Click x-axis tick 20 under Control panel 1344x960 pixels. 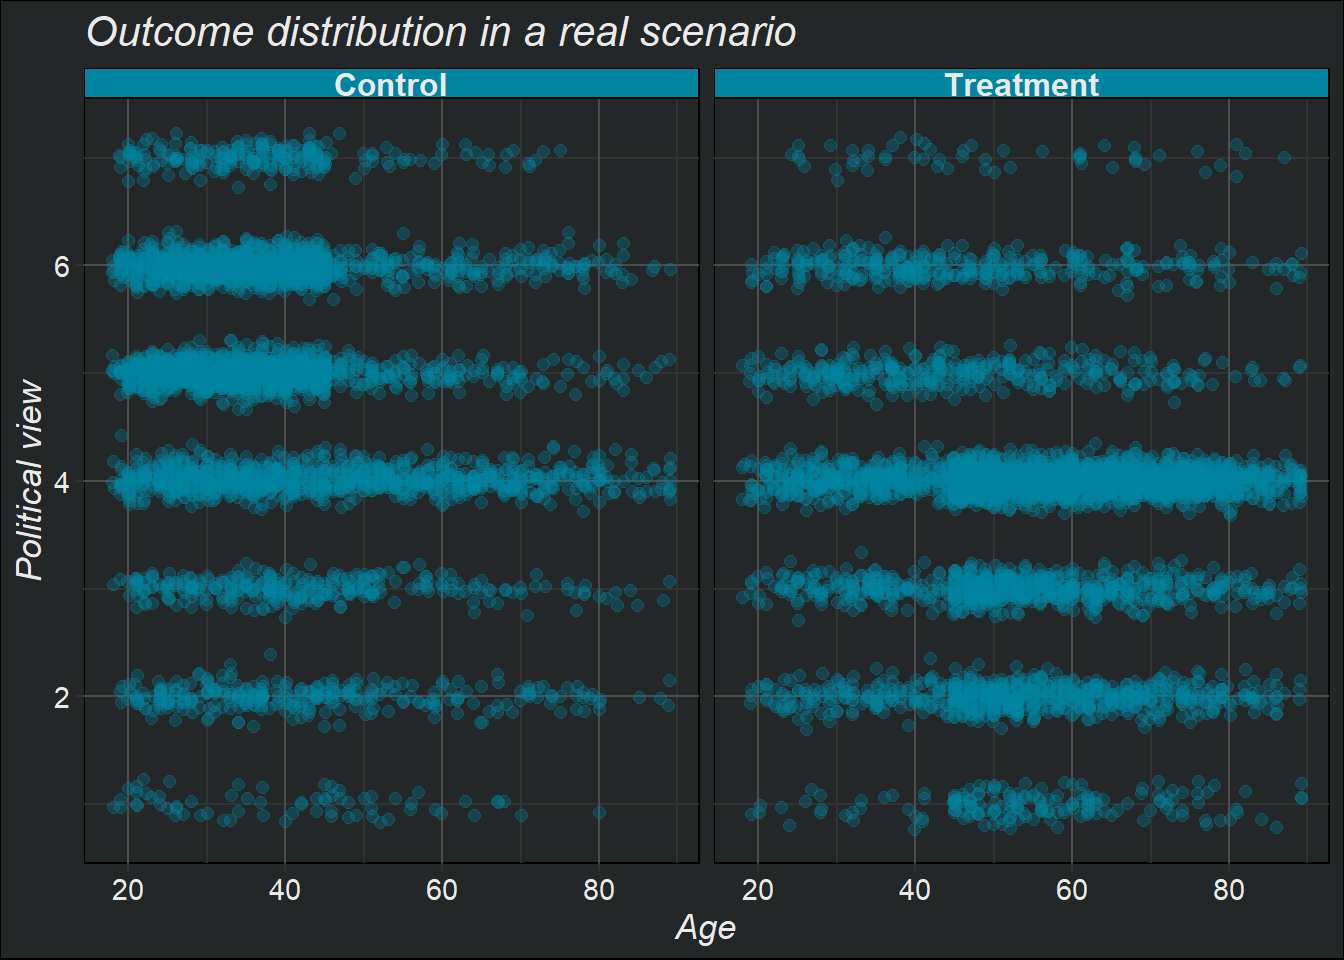tap(128, 889)
